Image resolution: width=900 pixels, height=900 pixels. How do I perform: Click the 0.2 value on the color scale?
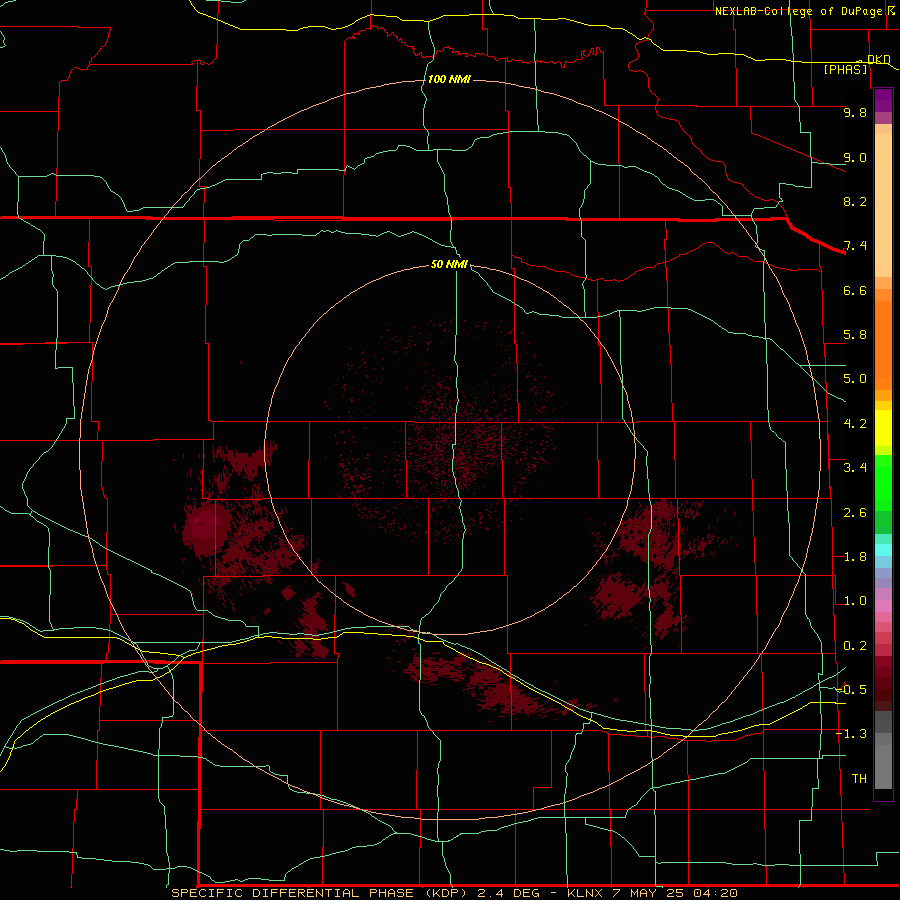855,646
